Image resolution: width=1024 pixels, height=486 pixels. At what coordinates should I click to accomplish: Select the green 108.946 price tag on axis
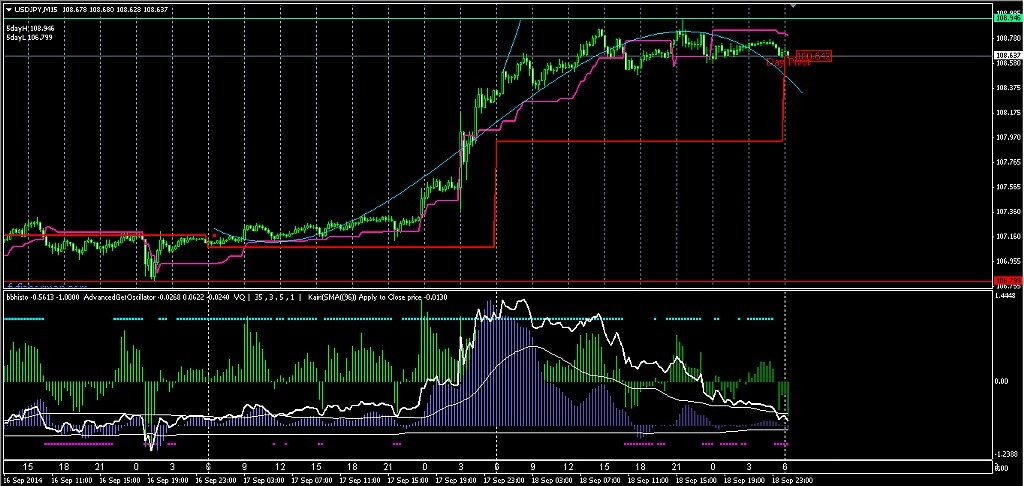[1008, 19]
